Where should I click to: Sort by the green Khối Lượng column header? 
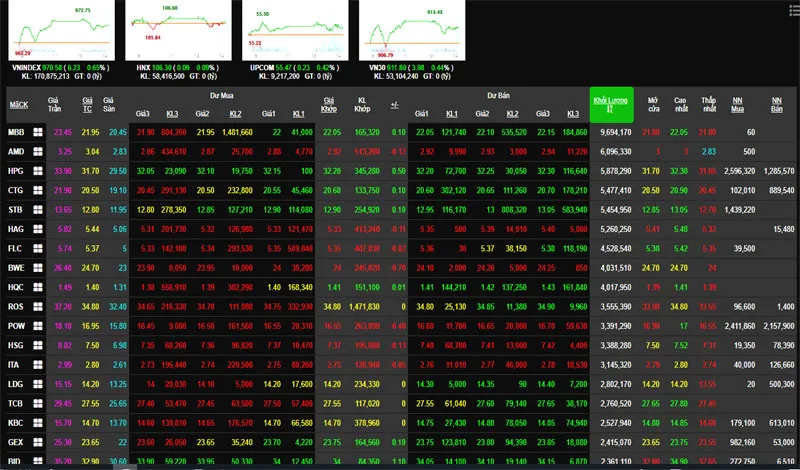pos(611,105)
